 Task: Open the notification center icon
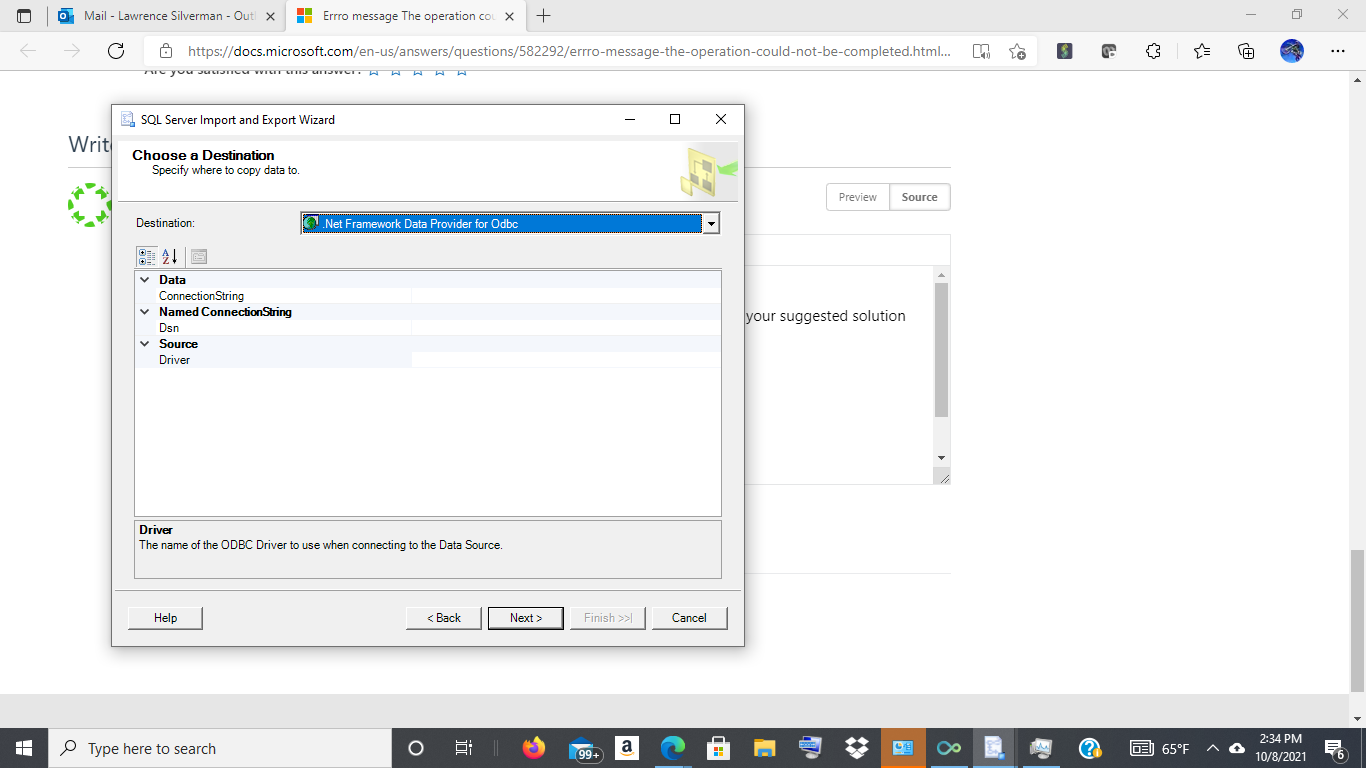tap(1334, 748)
